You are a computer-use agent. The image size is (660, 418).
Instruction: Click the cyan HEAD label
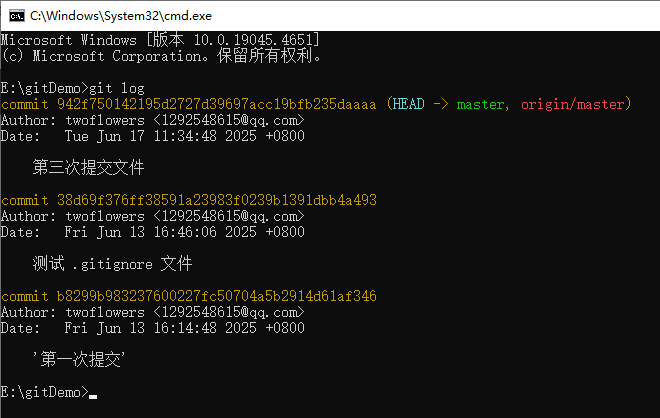408,104
